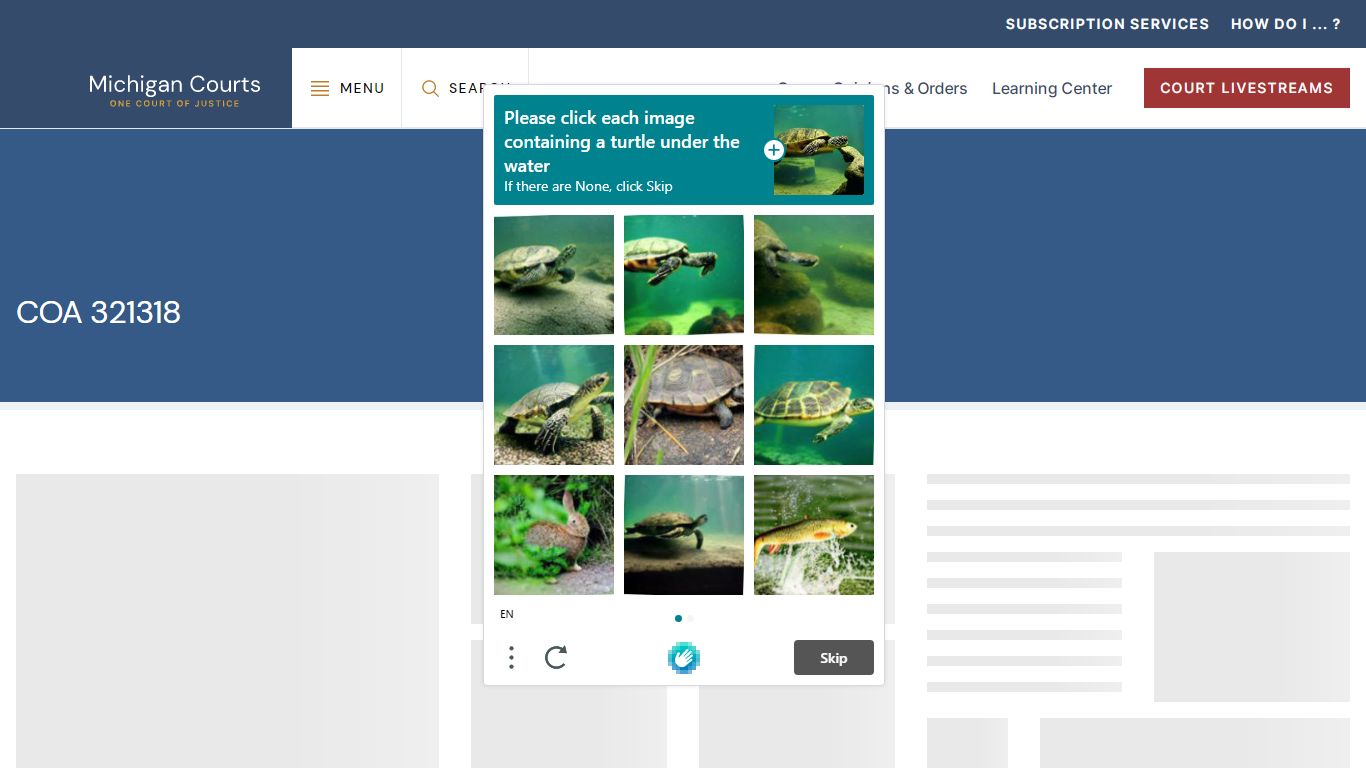Select the yellow-striped turtle swimming tile

tap(814, 405)
